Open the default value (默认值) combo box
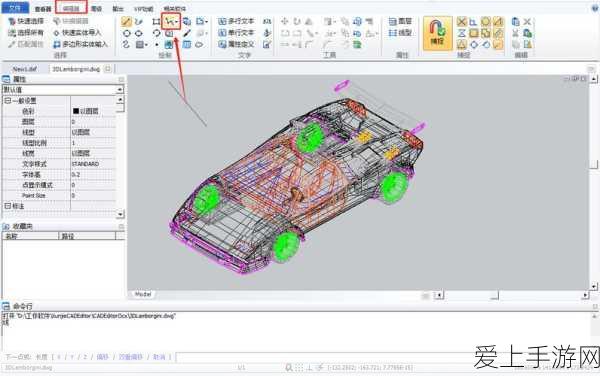The width and height of the screenshot is (600, 376). 63,90
